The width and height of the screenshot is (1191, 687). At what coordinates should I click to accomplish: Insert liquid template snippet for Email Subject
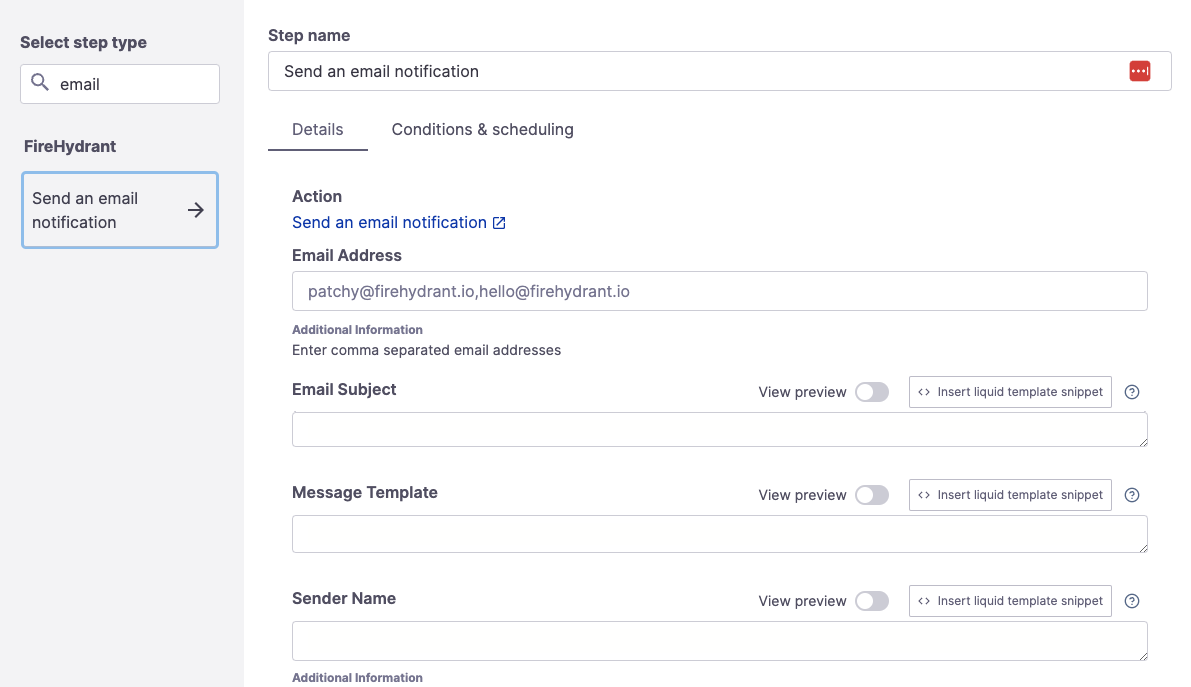click(1010, 392)
